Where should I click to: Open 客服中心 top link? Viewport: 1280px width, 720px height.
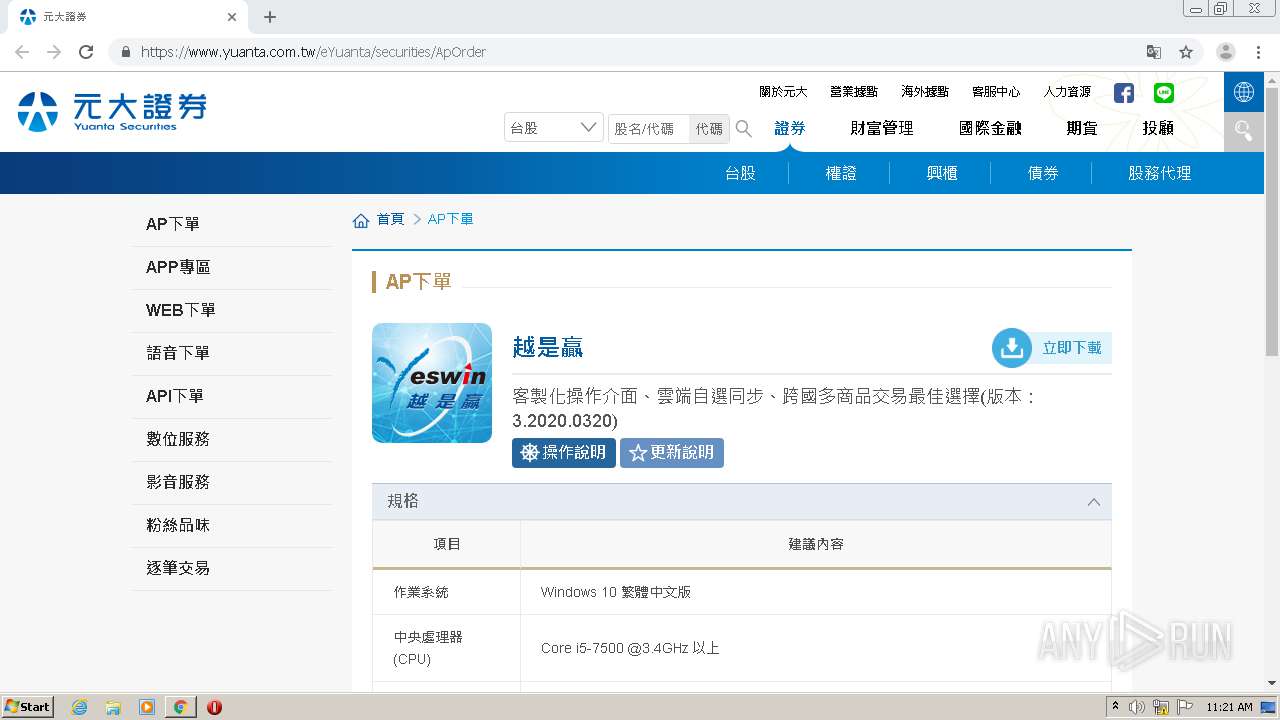[x=996, y=92]
